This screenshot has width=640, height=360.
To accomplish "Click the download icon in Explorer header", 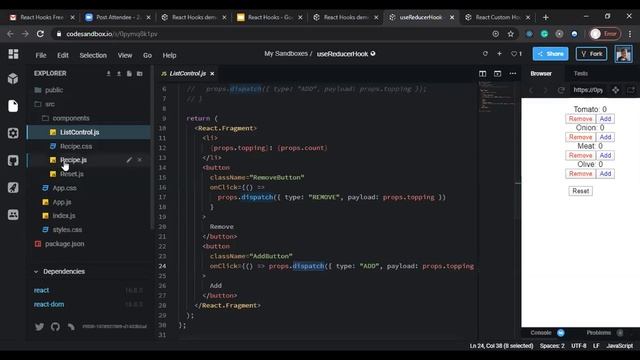I will [109, 73].
